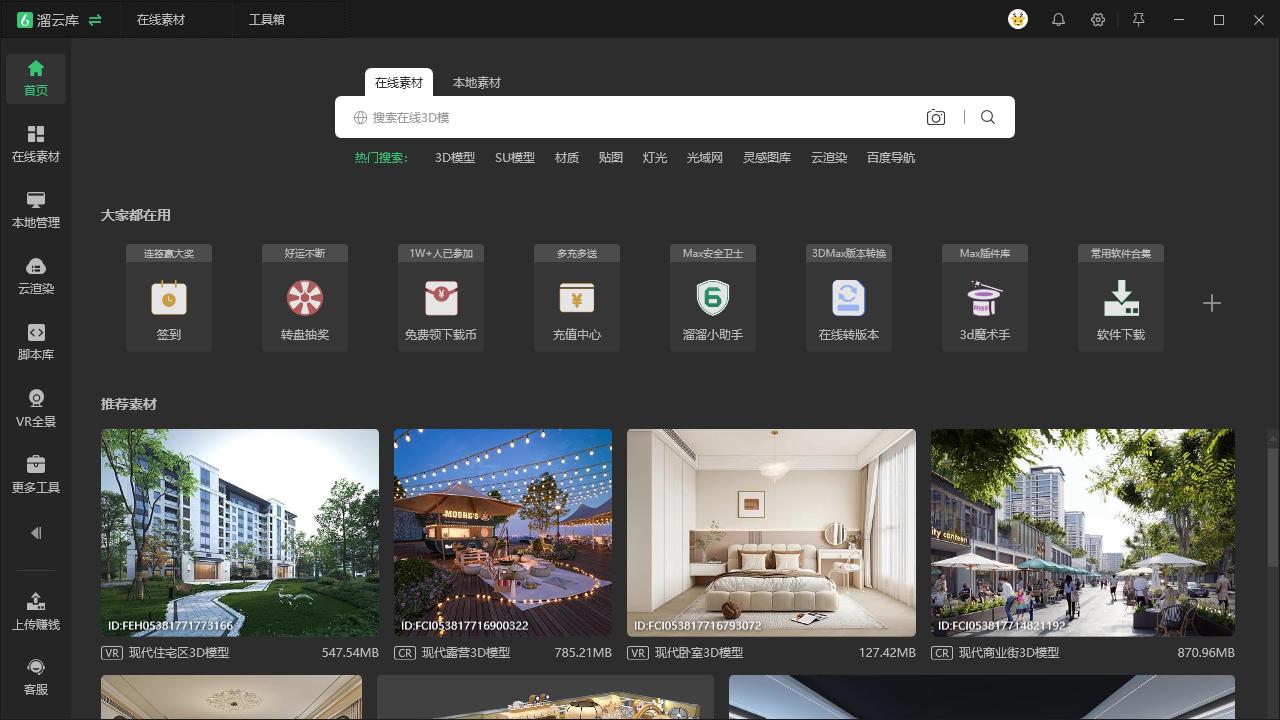The width and height of the screenshot is (1280, 720).
Task: Pin the window on top
Action: (x=1138, y=19)
